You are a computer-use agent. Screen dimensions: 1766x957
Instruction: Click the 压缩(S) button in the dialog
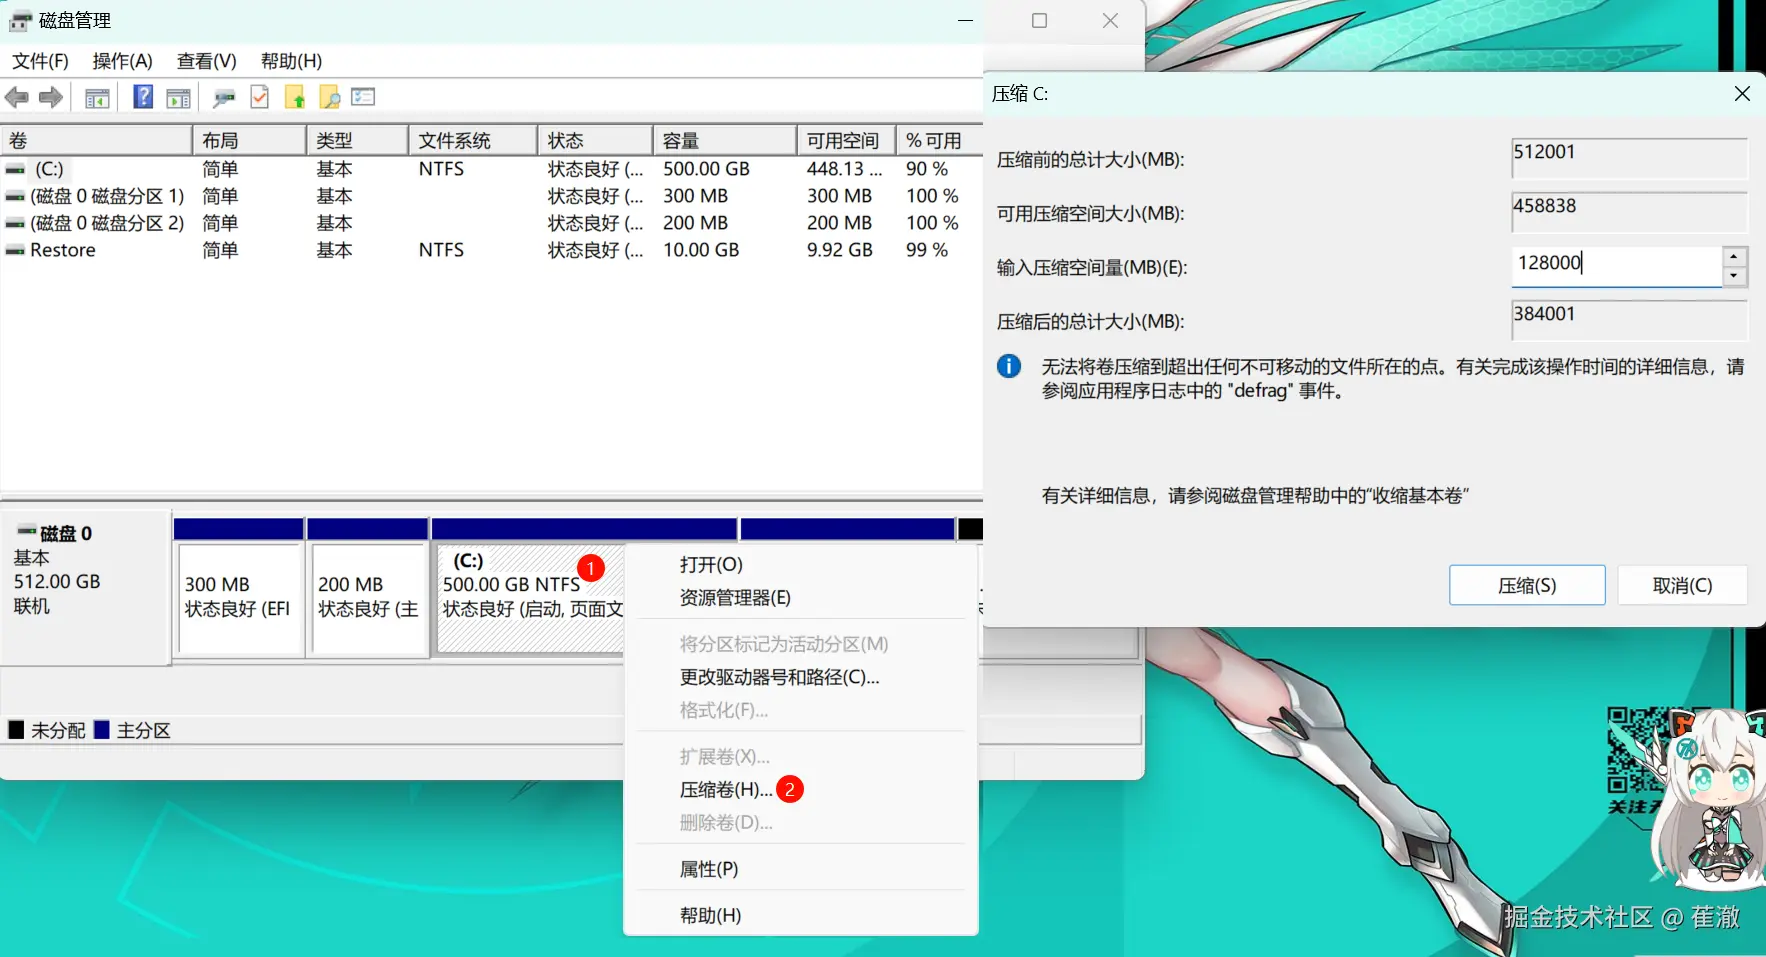(x=1527, y=585)
